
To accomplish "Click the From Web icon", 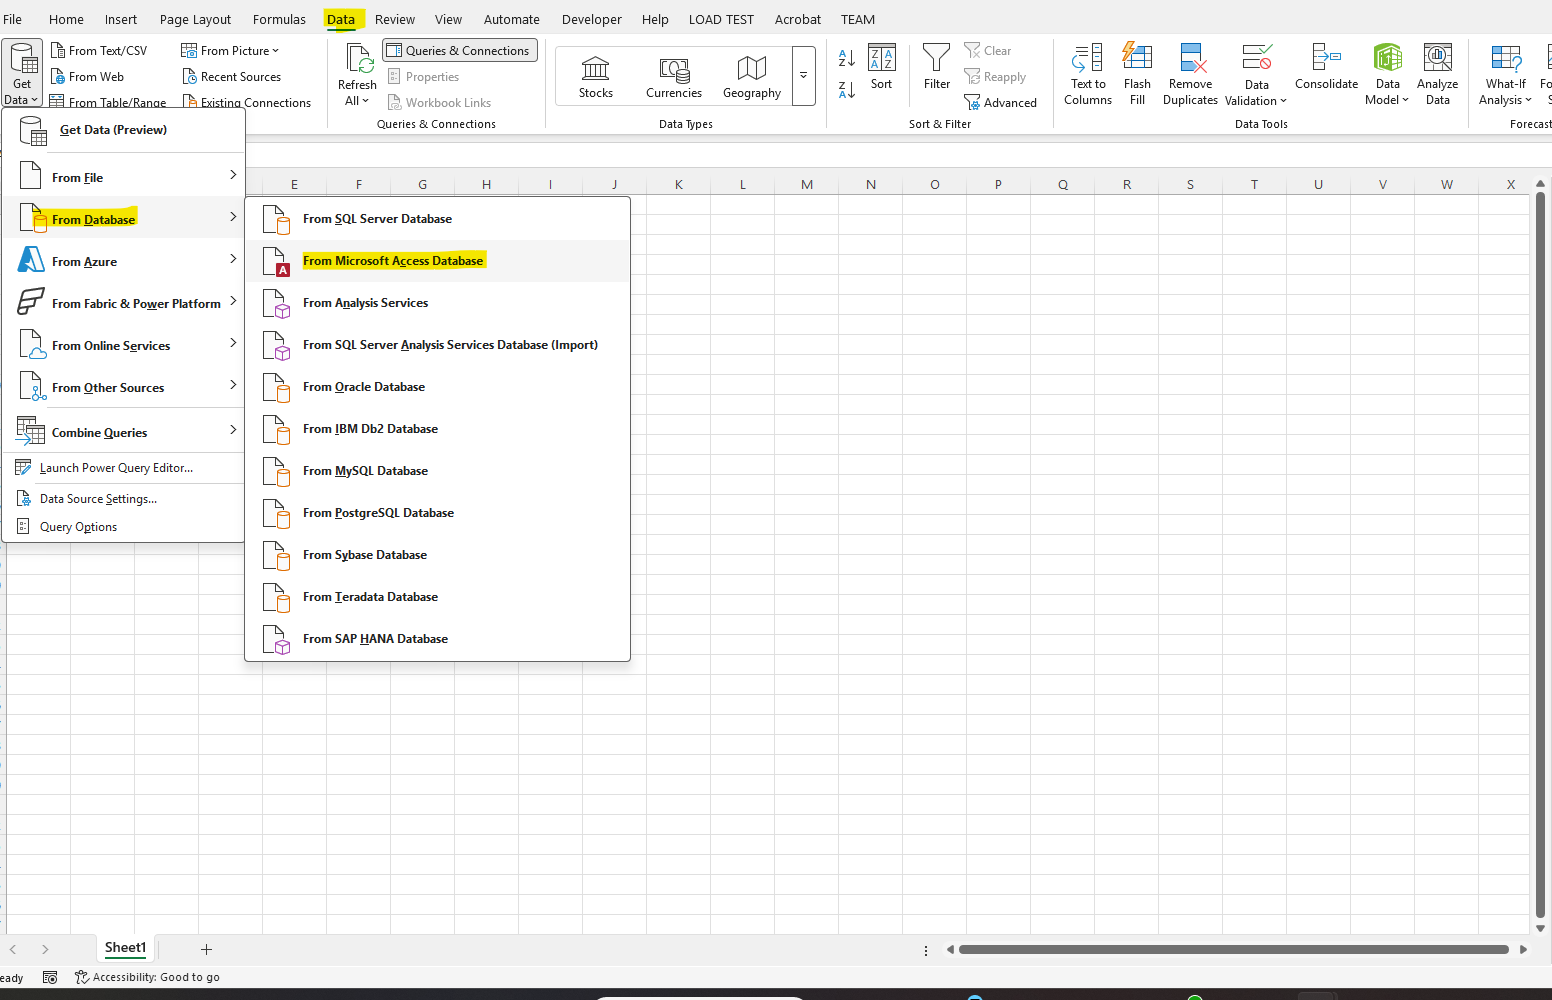I will click(x=58, y=77).
